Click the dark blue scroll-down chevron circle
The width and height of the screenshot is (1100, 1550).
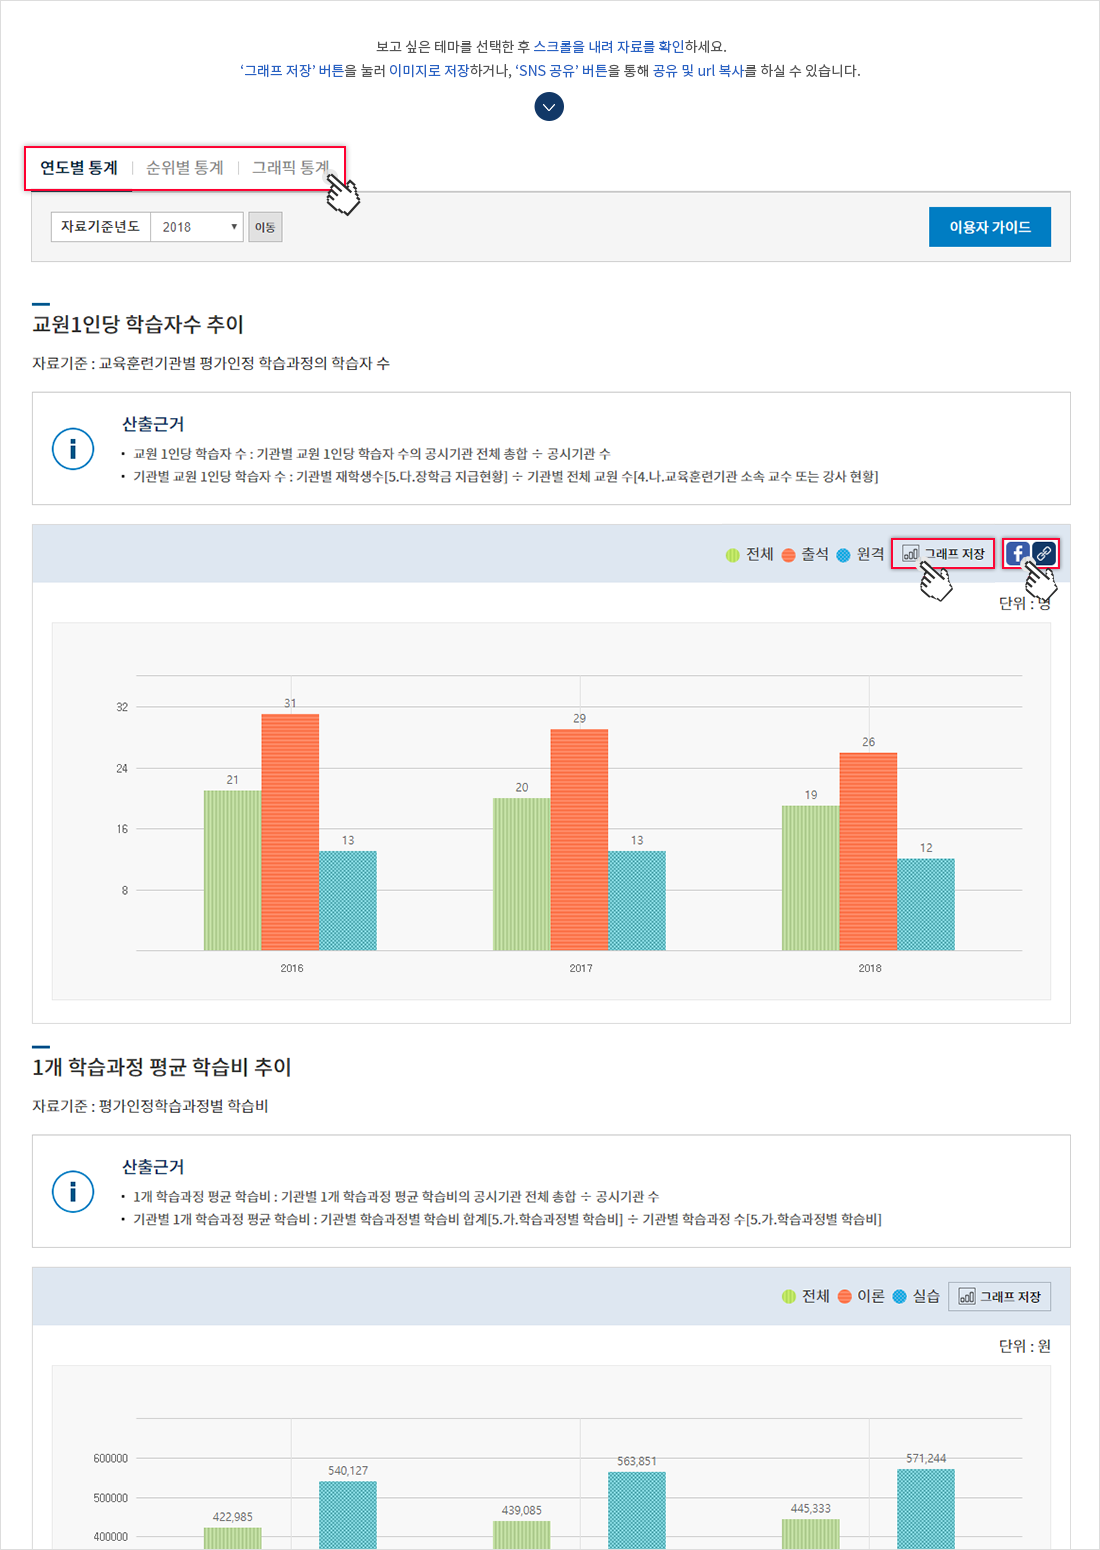coord(549,107)
